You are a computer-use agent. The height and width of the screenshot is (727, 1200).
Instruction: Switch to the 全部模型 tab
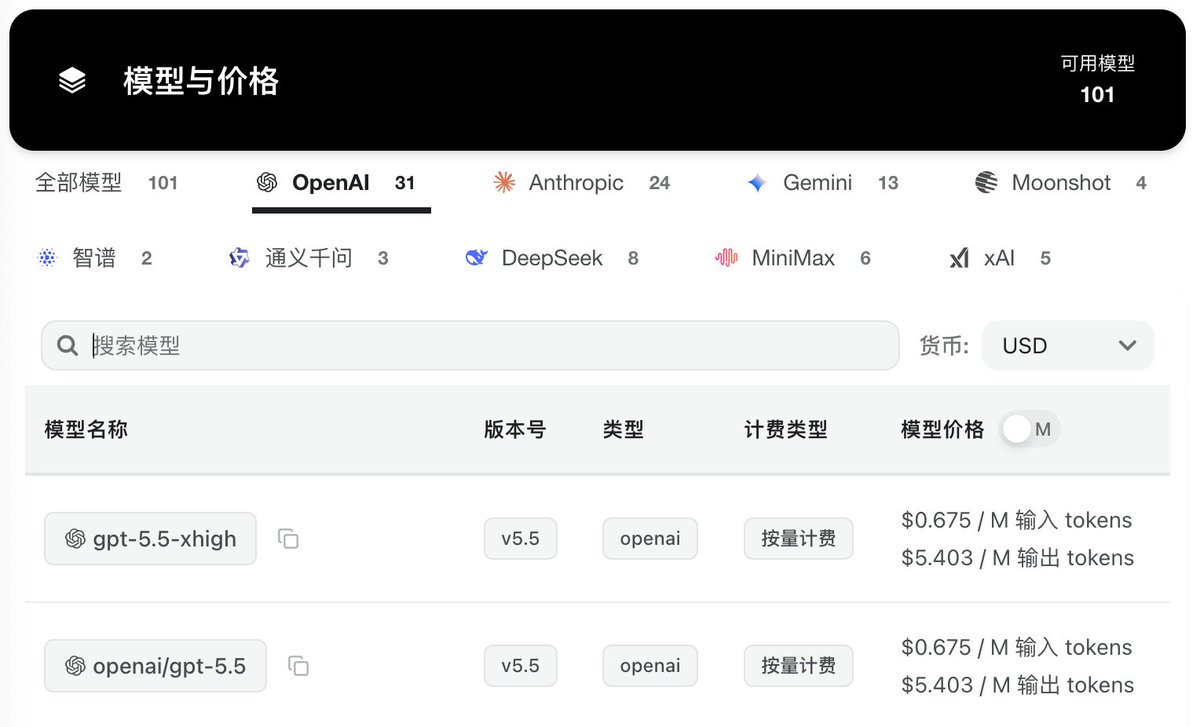pos(106,183)
